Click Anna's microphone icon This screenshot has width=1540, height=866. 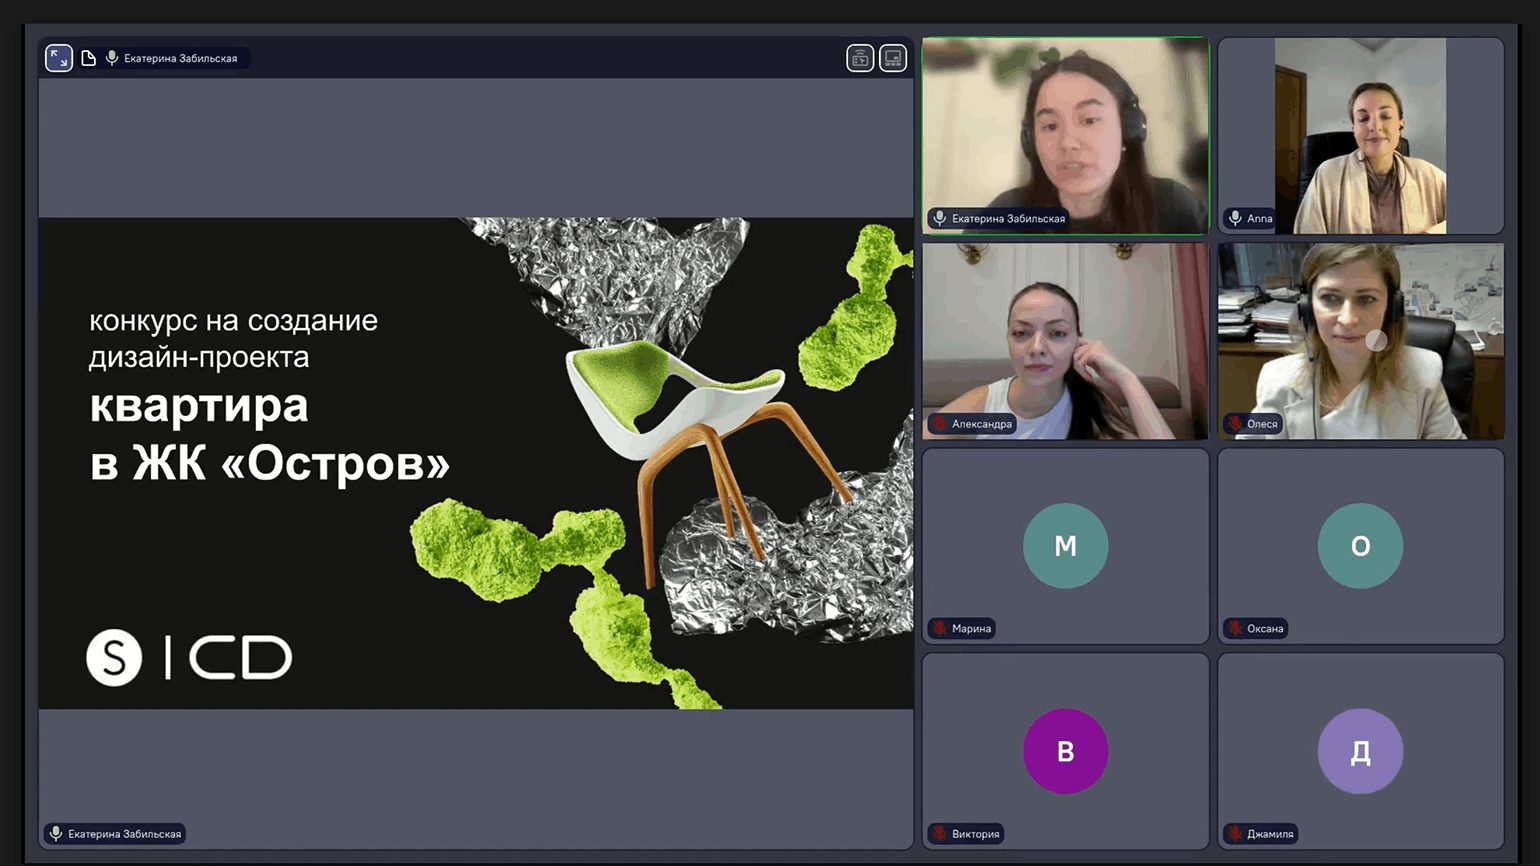pos(1235,218)
